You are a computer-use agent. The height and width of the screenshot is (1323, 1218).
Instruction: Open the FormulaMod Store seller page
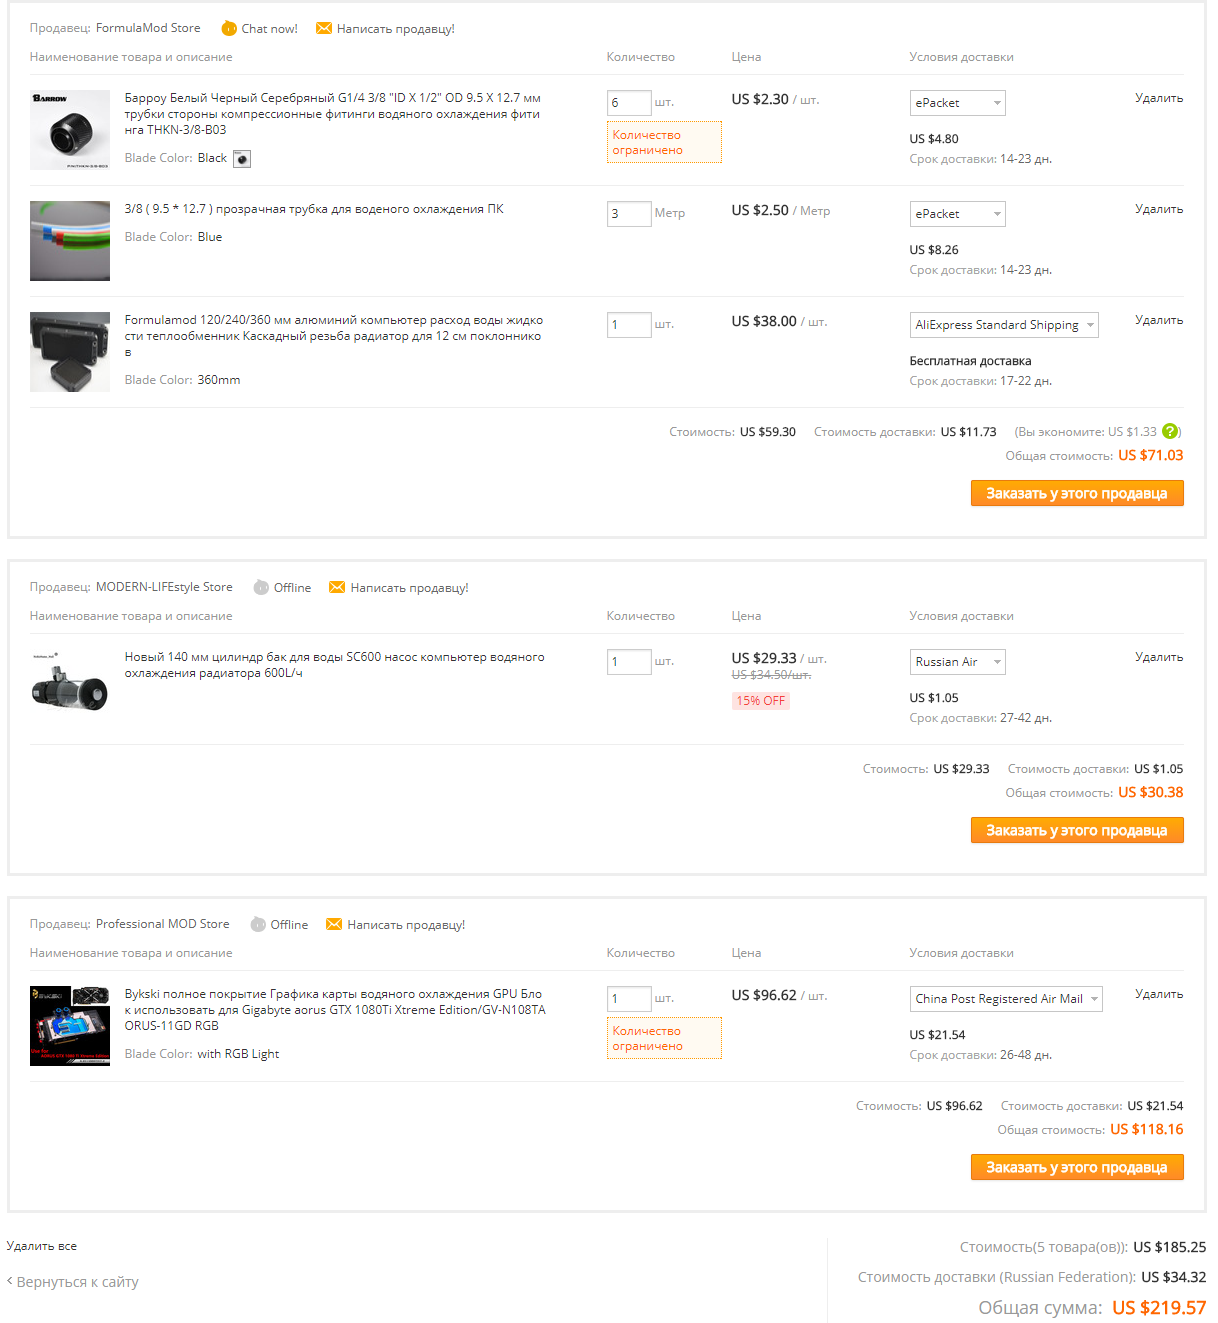tap(148, 28)
